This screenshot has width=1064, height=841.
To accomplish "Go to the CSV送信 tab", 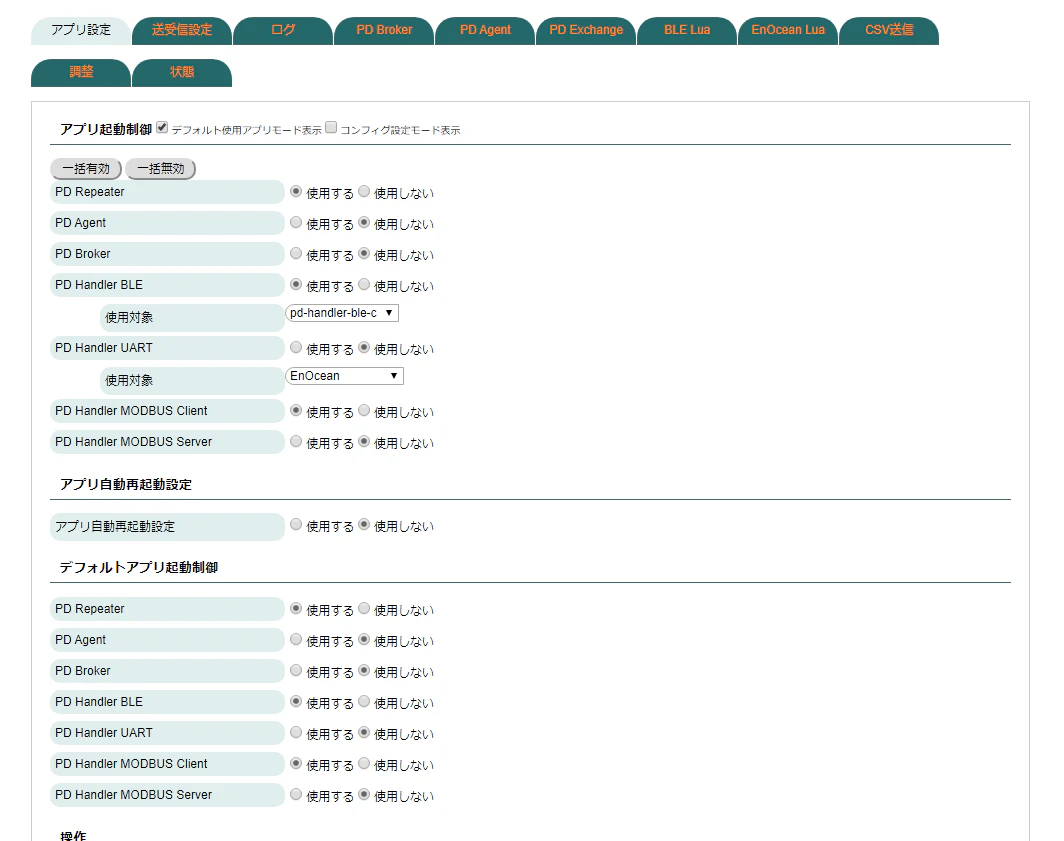I will (x=889, y=31).
